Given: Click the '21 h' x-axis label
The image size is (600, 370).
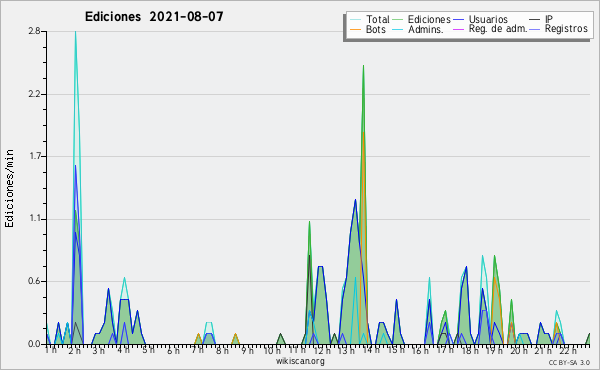Looking at the screenshot, I should [544, 350].
